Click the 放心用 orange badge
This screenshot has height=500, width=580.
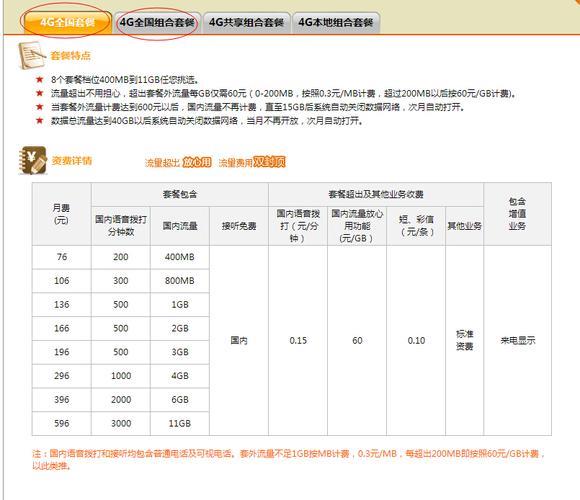197,162
